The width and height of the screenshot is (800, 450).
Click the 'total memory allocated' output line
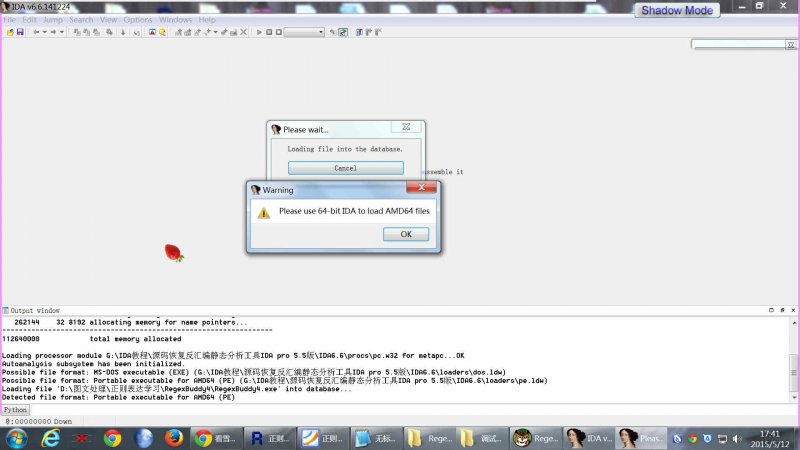tap(135, 339)
